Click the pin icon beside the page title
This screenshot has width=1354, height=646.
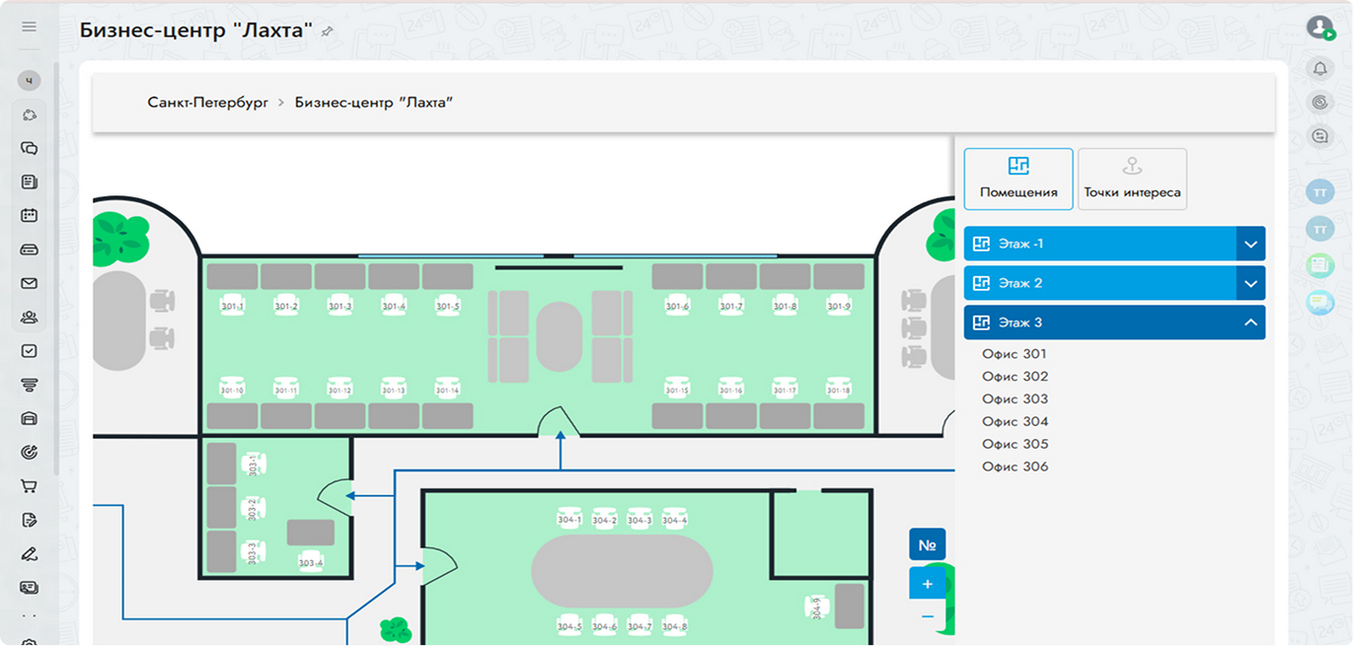[327, 32]
